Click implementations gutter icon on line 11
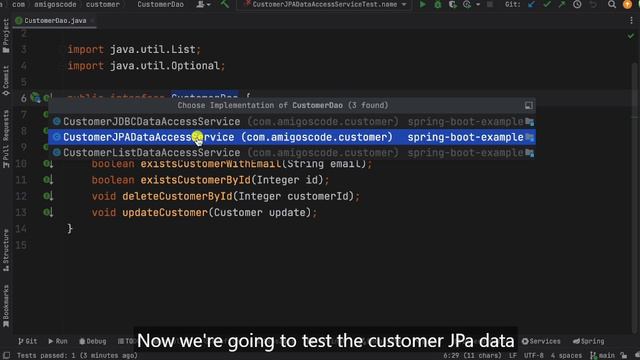The image size is (640, 360). pos(48,180)
